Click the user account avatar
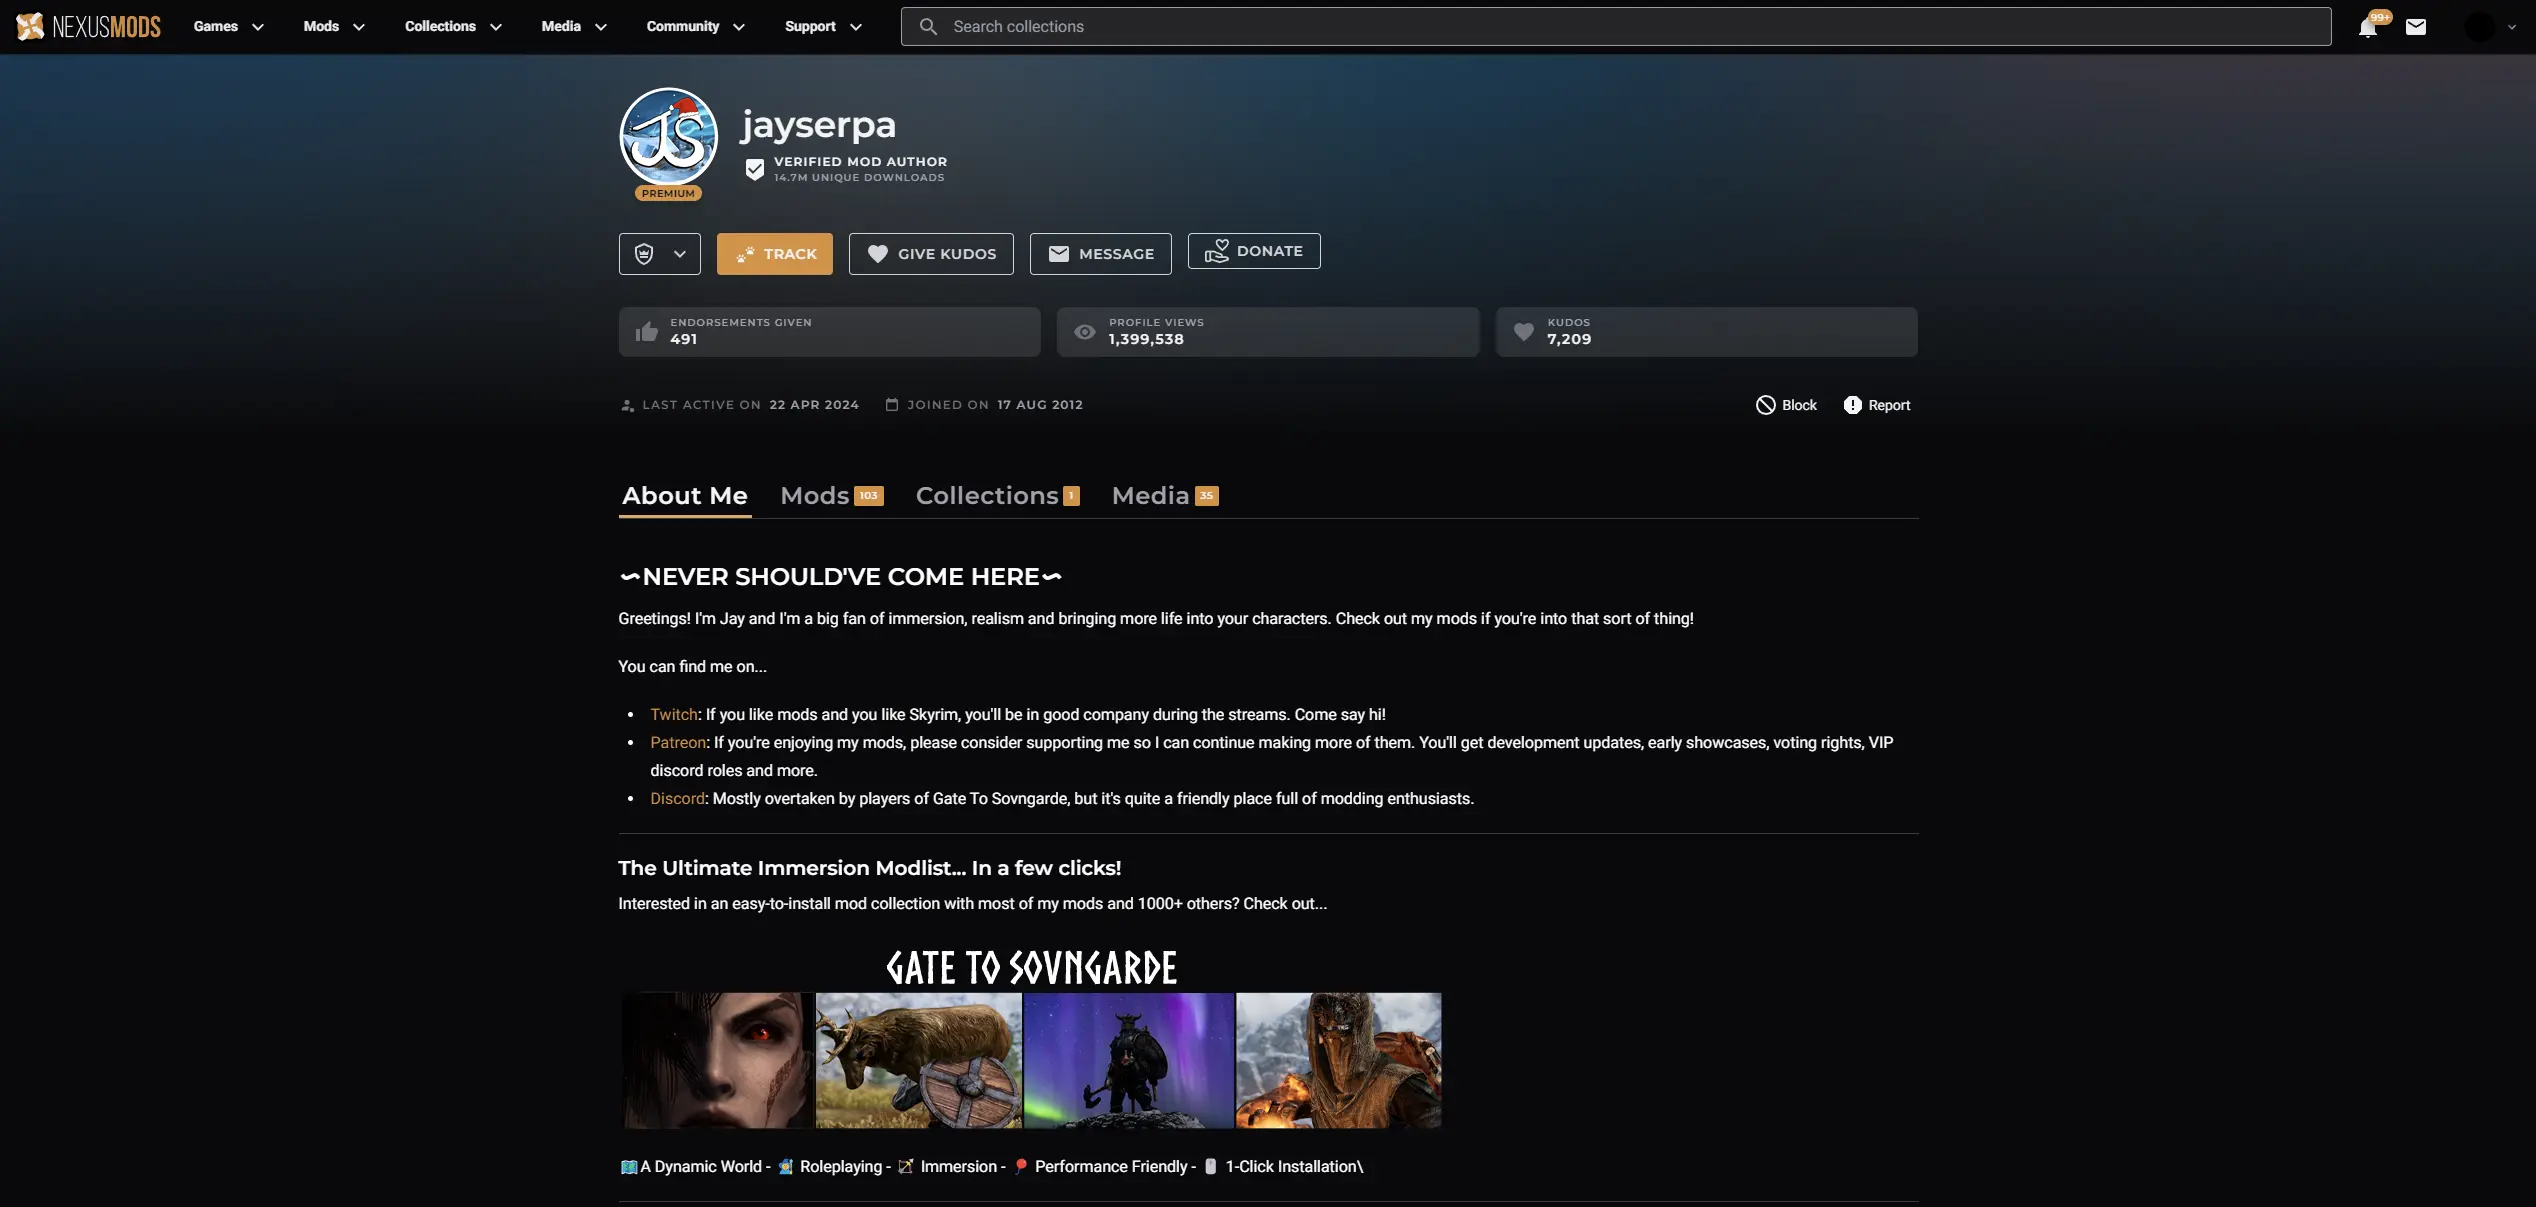The image size is (2536, 1207). pyautogui.click(x=2480, y=27)
